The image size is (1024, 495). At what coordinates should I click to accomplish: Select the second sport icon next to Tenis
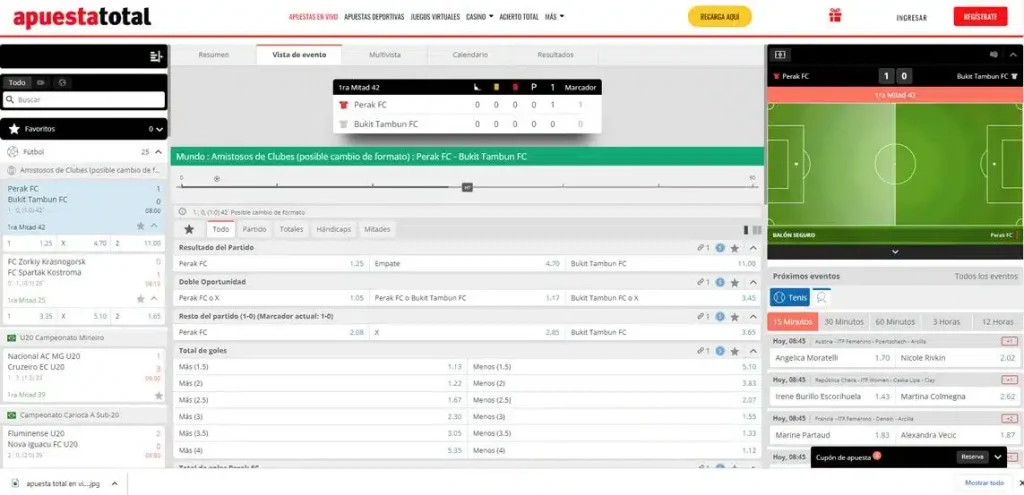click(x=822, y=297)
